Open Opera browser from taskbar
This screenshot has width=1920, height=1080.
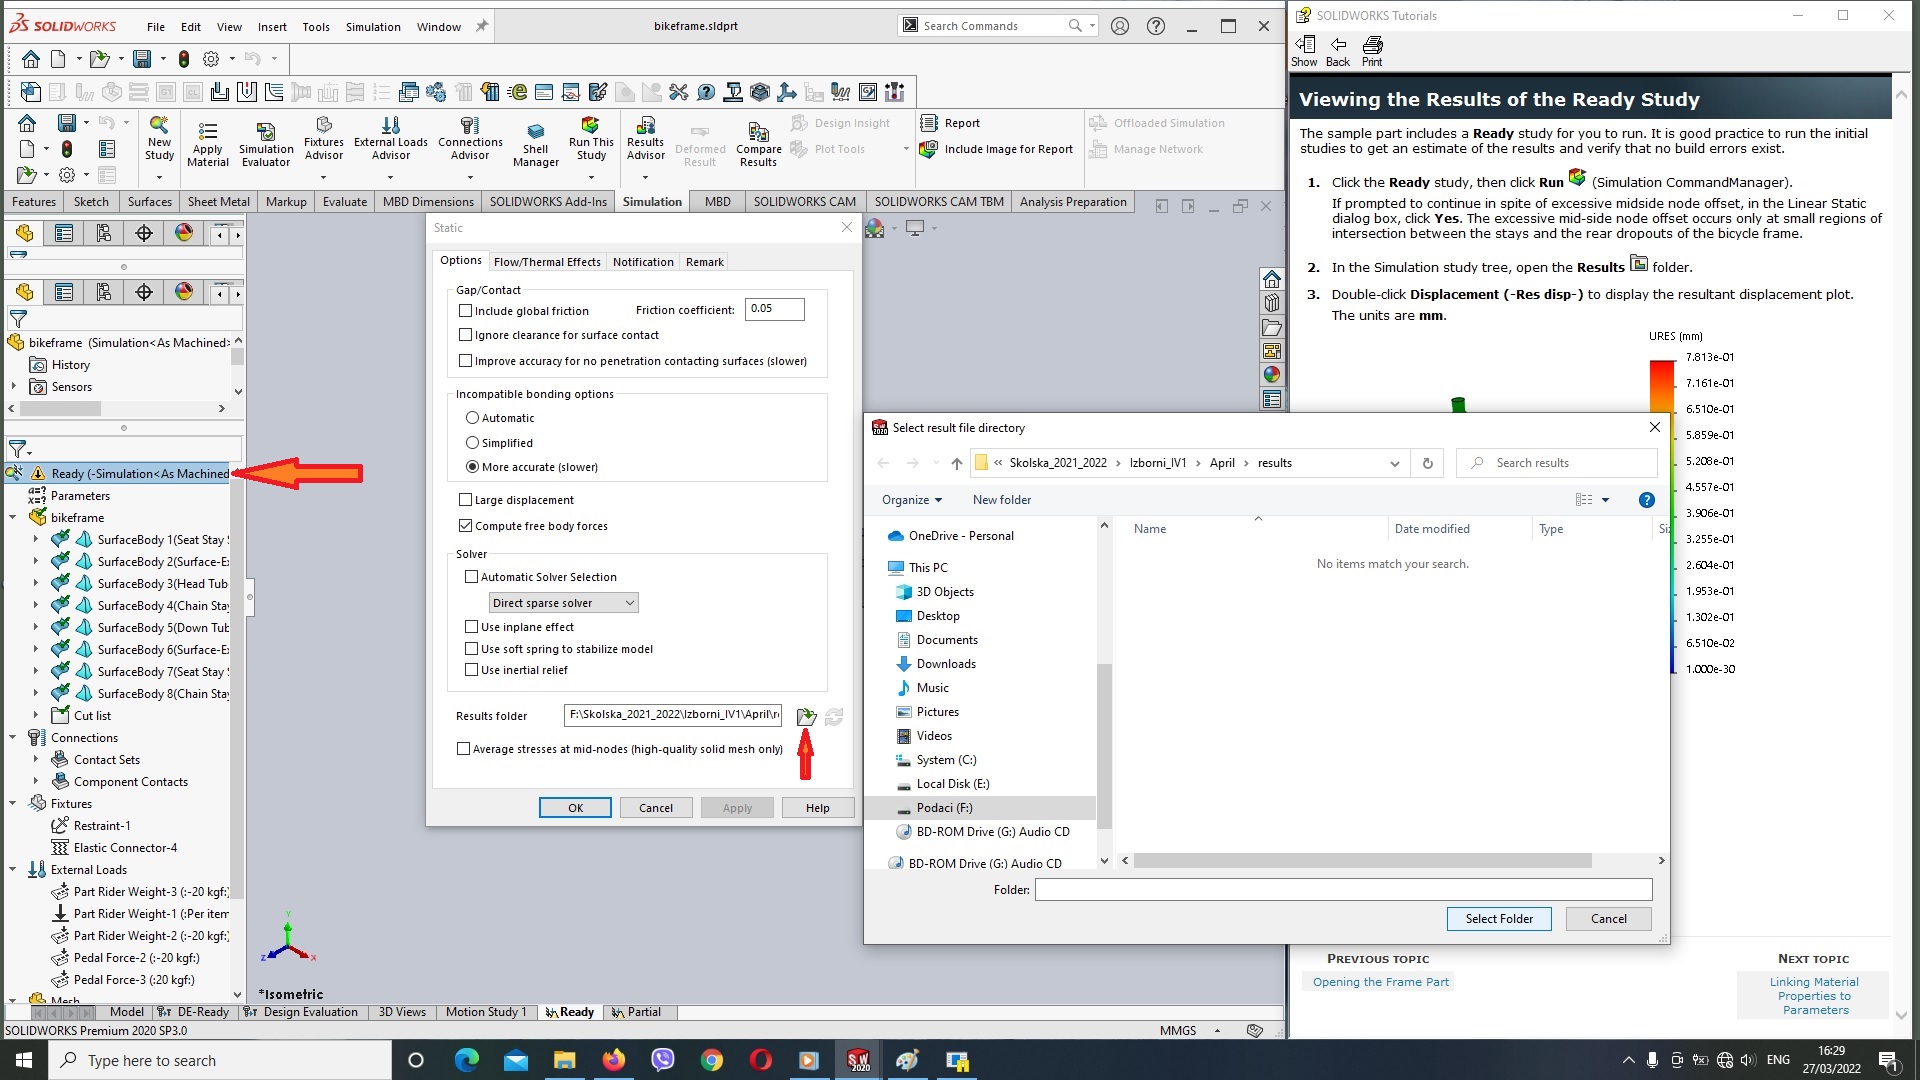click(x=760, y=1060)
